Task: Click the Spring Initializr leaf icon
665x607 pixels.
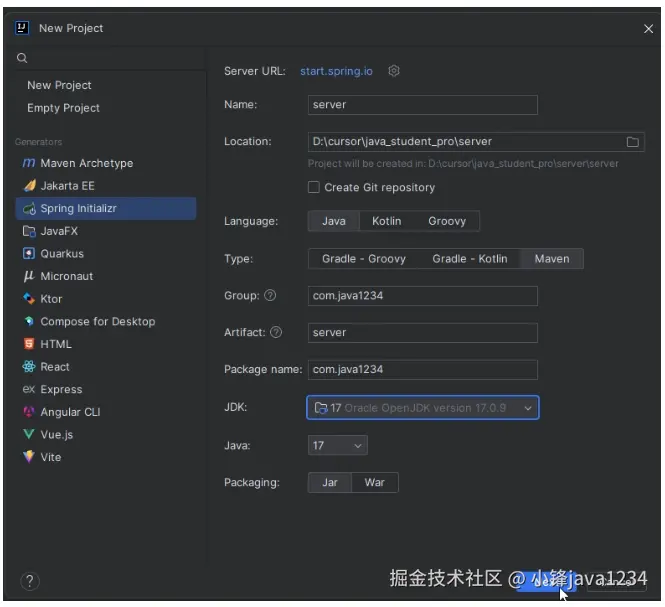Action: [x=29, y=208]
